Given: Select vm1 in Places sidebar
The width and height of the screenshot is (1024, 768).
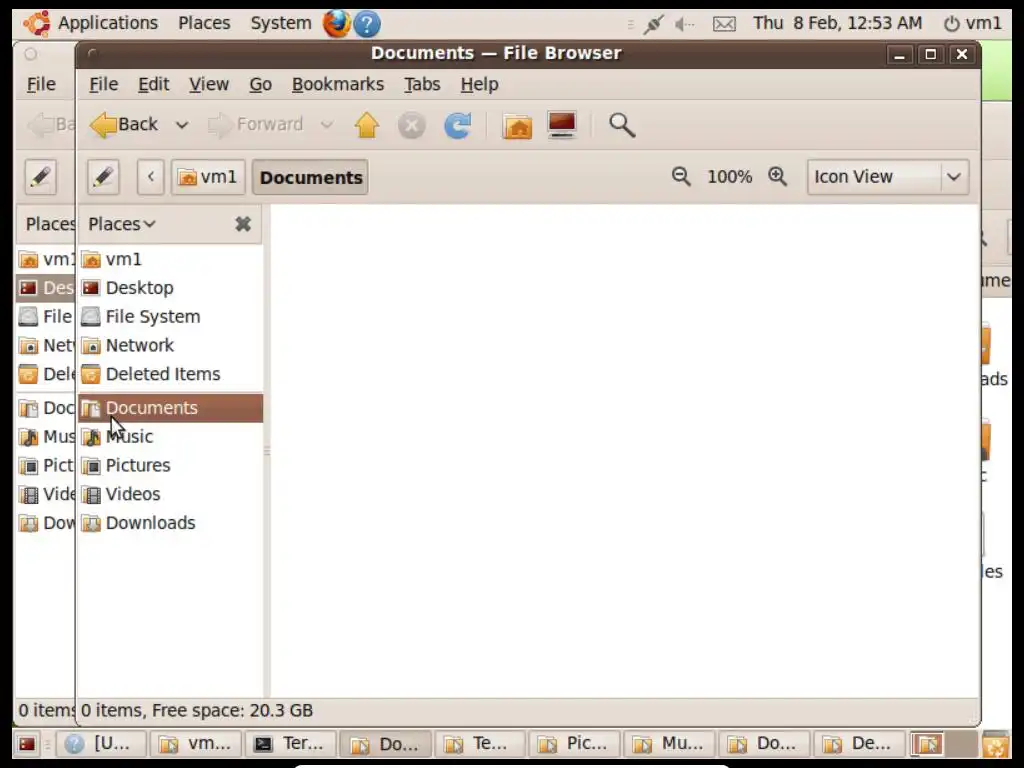Looking at the screenshot, I should click(170, 259).
